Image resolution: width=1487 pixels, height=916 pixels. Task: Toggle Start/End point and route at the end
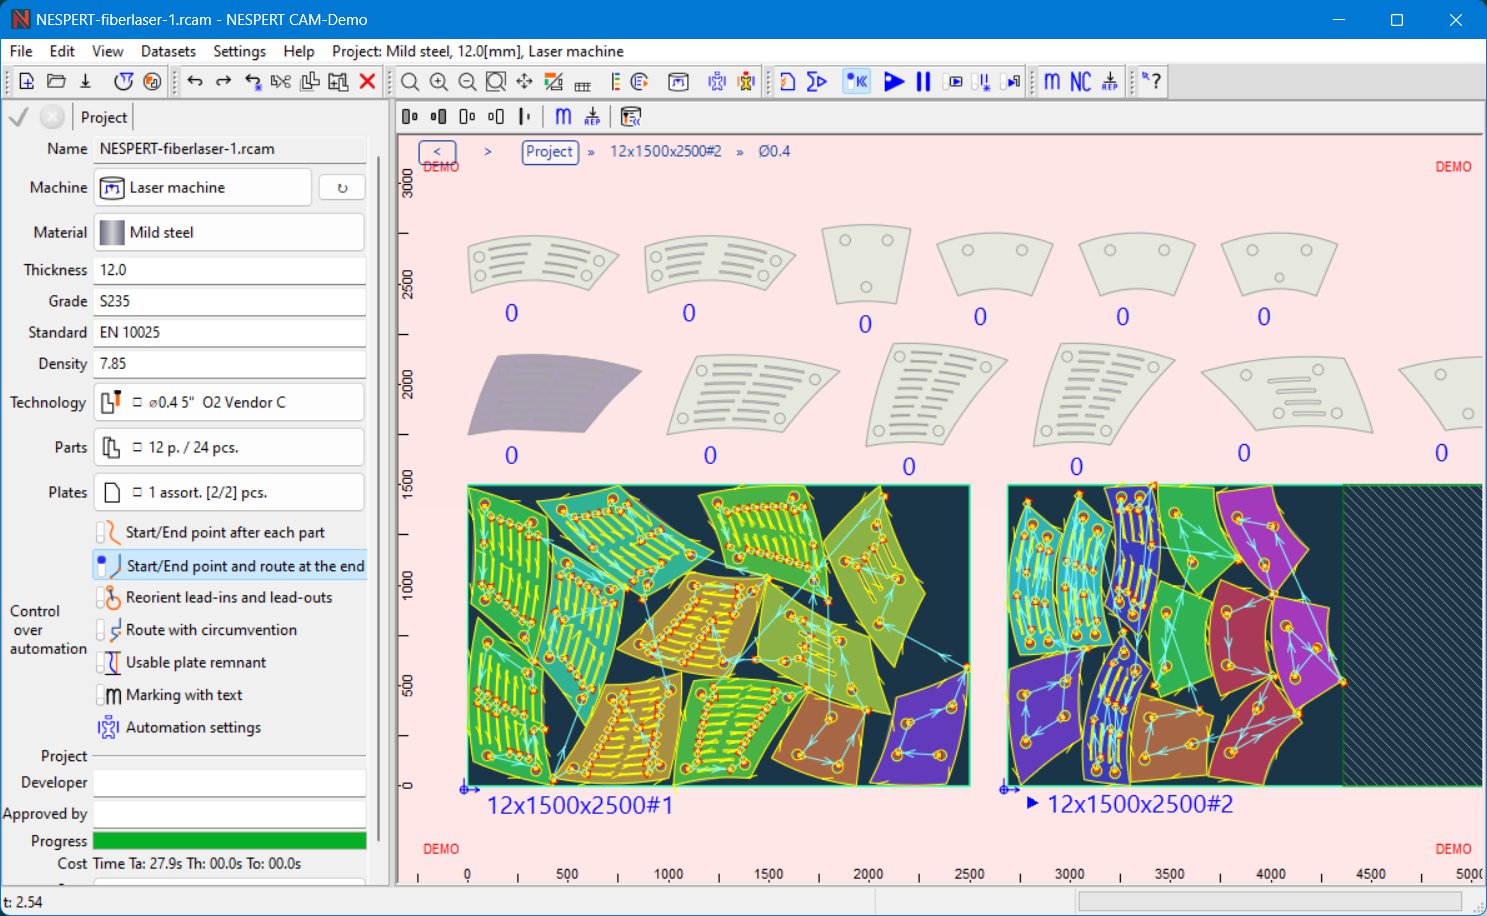[231, 565]
